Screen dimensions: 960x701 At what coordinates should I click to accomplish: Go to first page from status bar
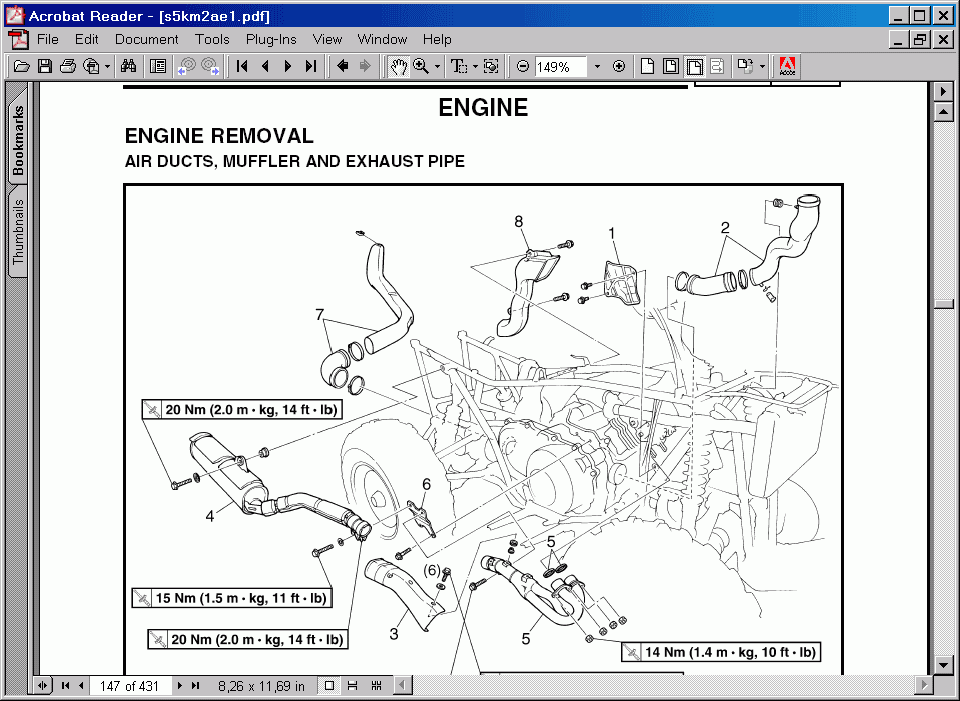click(x=66, y=686)
